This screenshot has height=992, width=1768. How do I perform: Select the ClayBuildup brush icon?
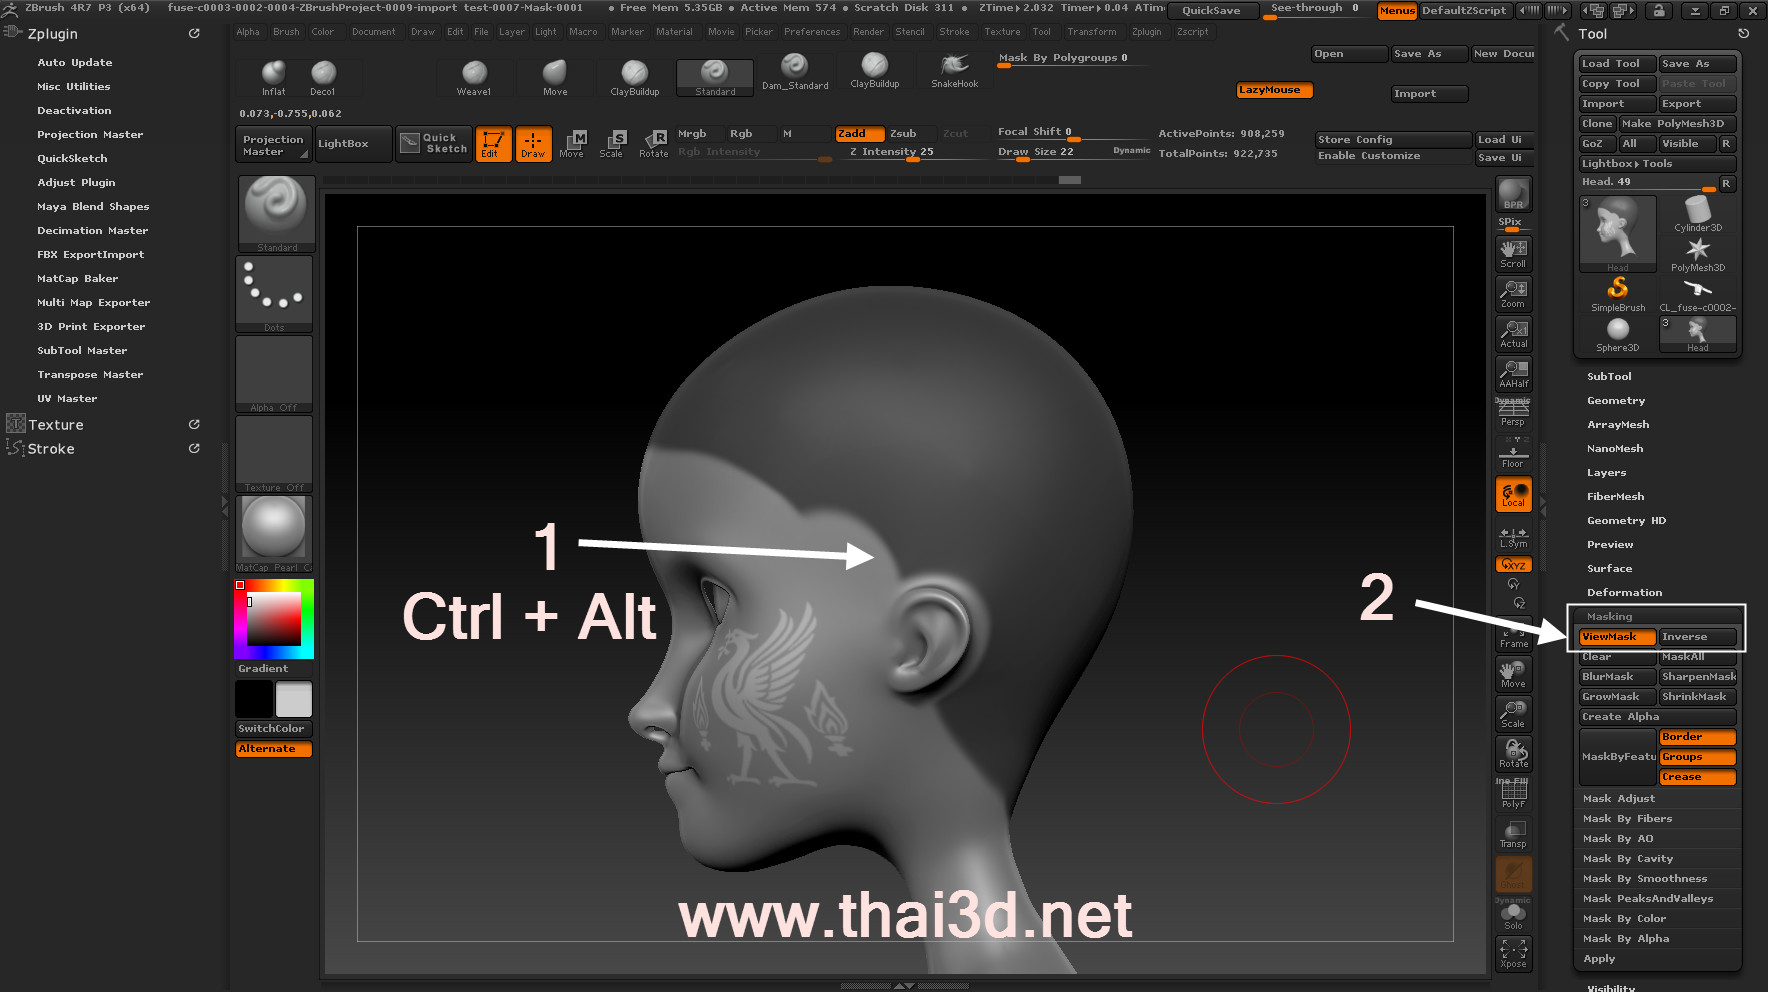coord(634,76)
